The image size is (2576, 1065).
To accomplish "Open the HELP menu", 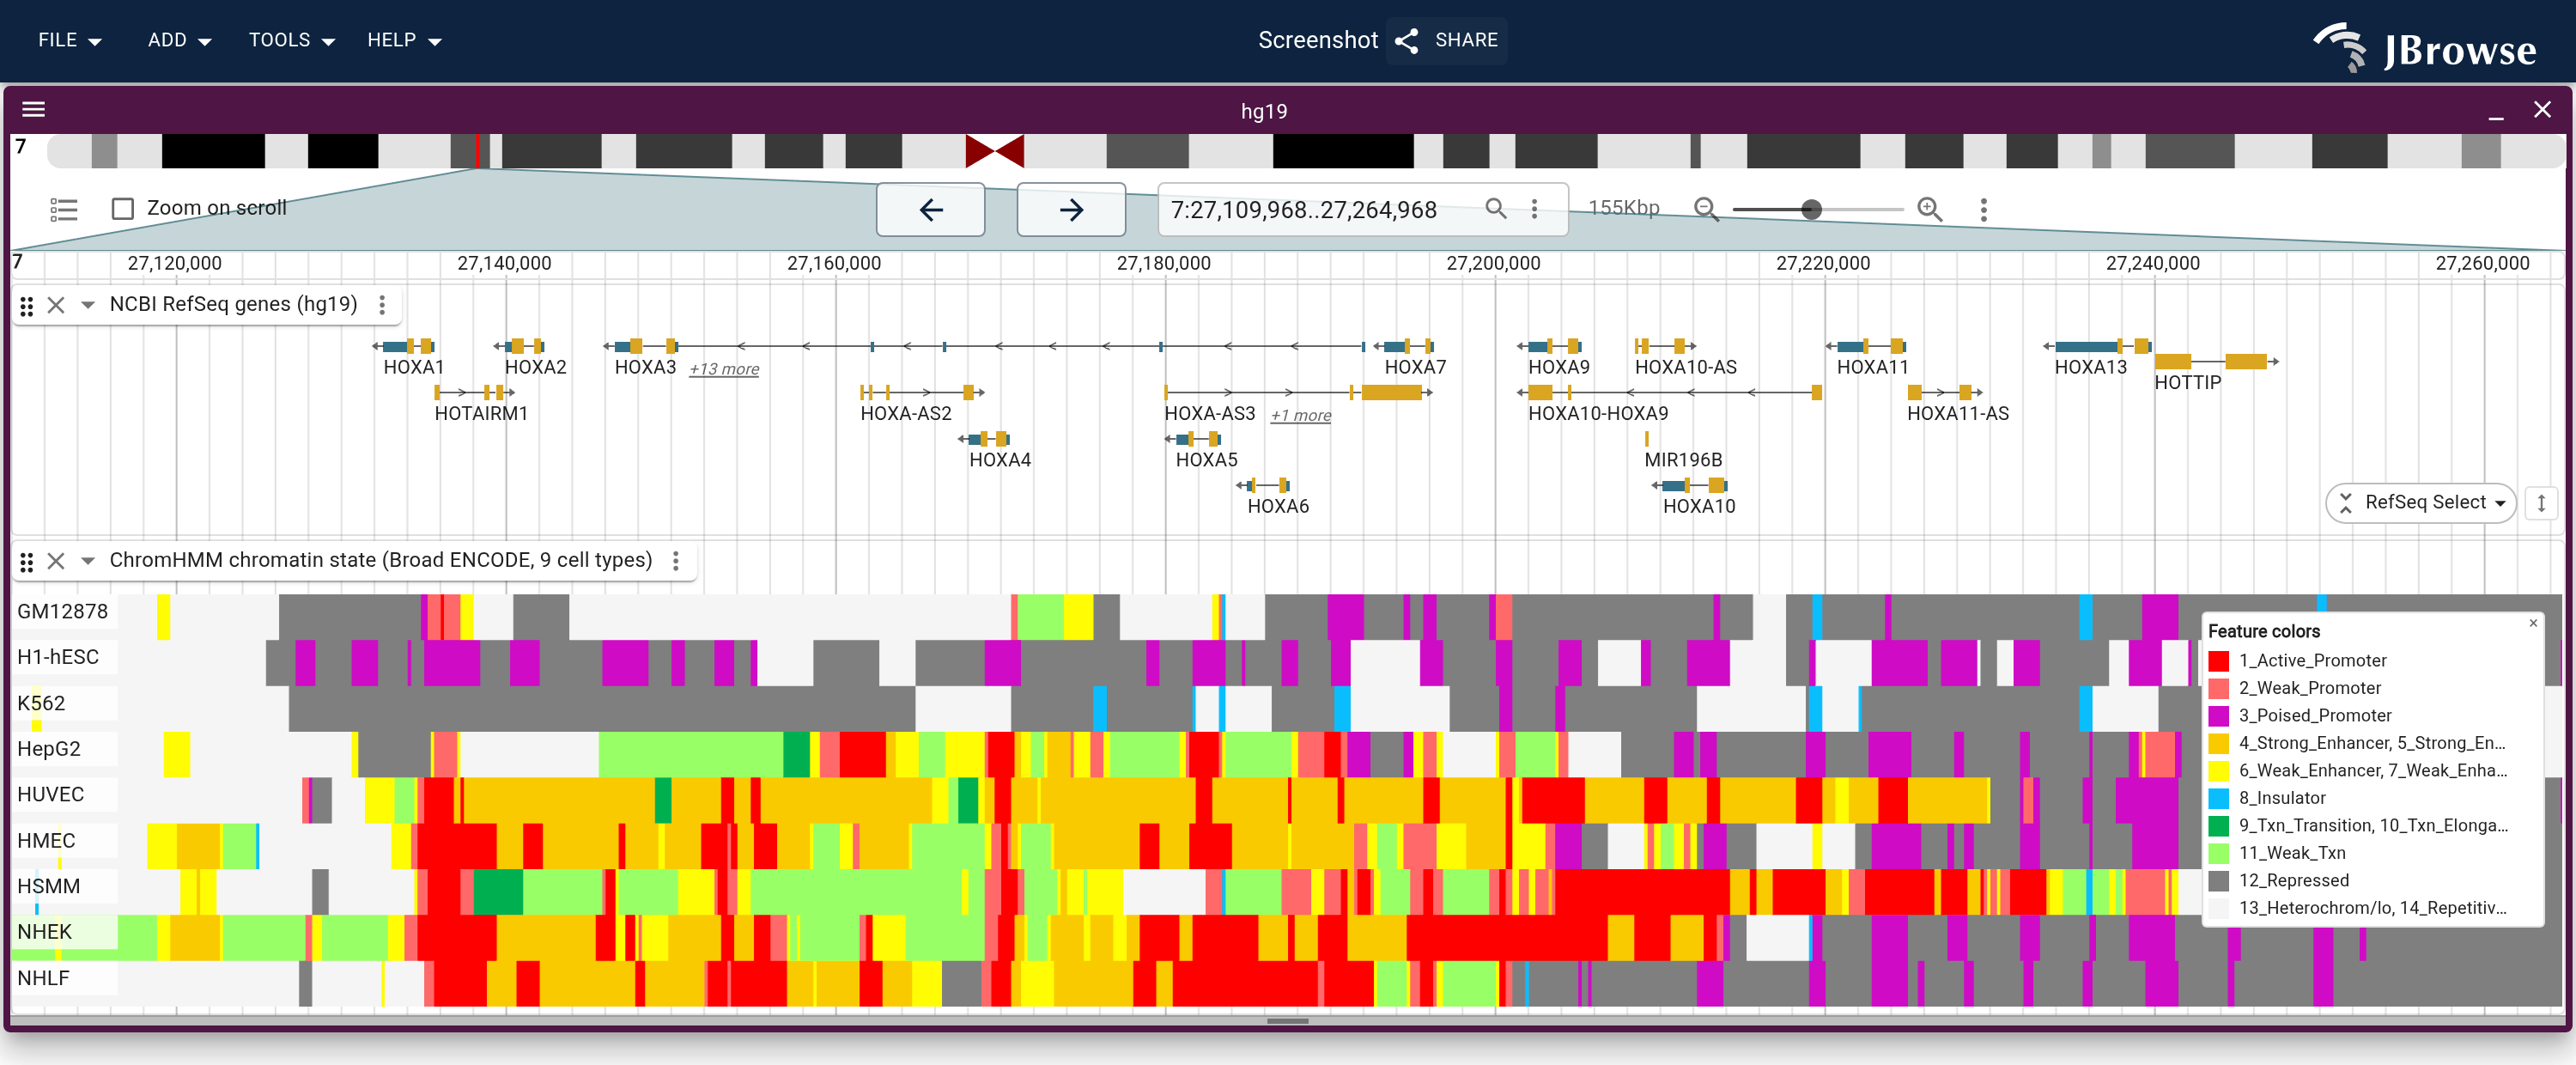I will point(404,40).
